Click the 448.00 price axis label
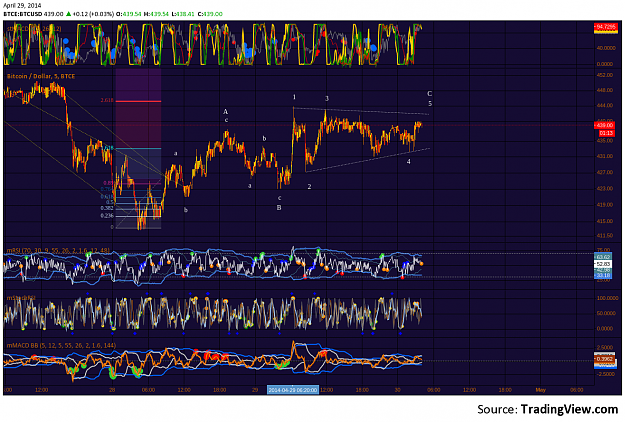The width and height of the screenshot is (625, 422). click(x=605, y=90)
